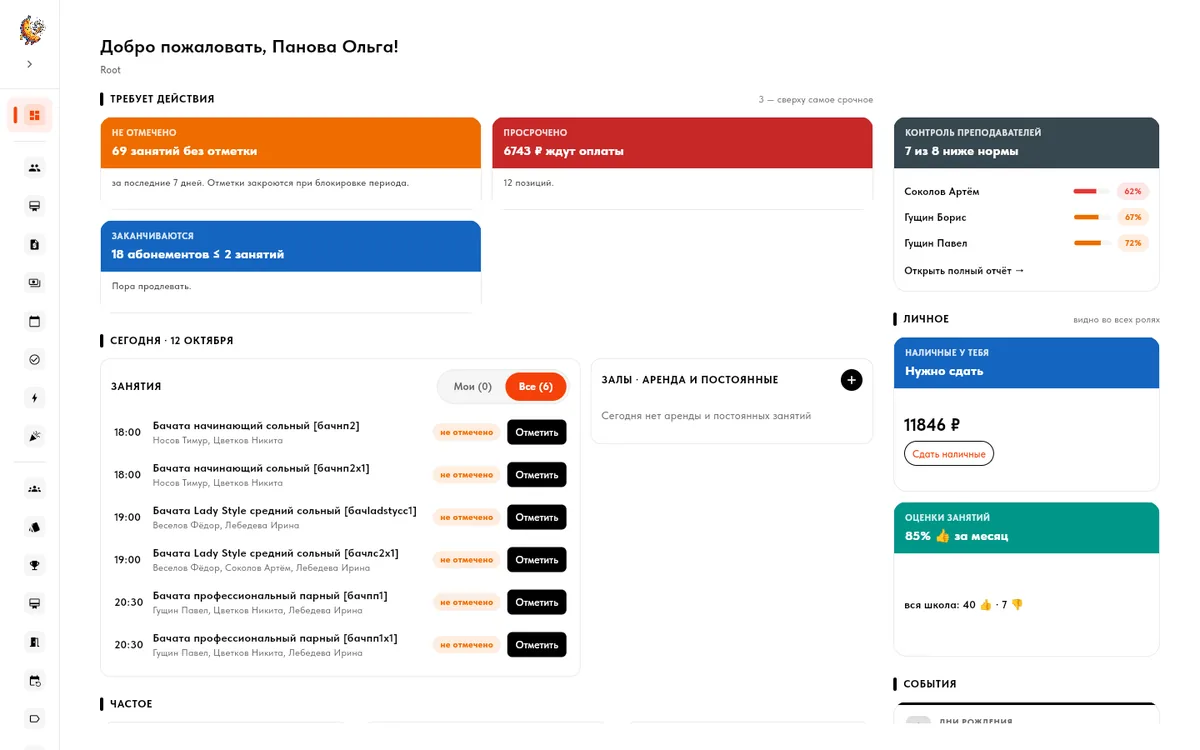1200x750 pixels.
Task: Open the calendar-with-refresh icon in sidebar
Action: tap(34, 680)
